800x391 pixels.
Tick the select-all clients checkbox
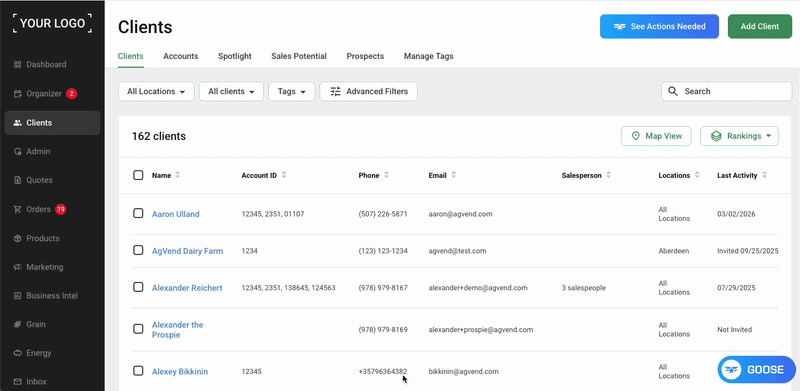click(138, 175)
